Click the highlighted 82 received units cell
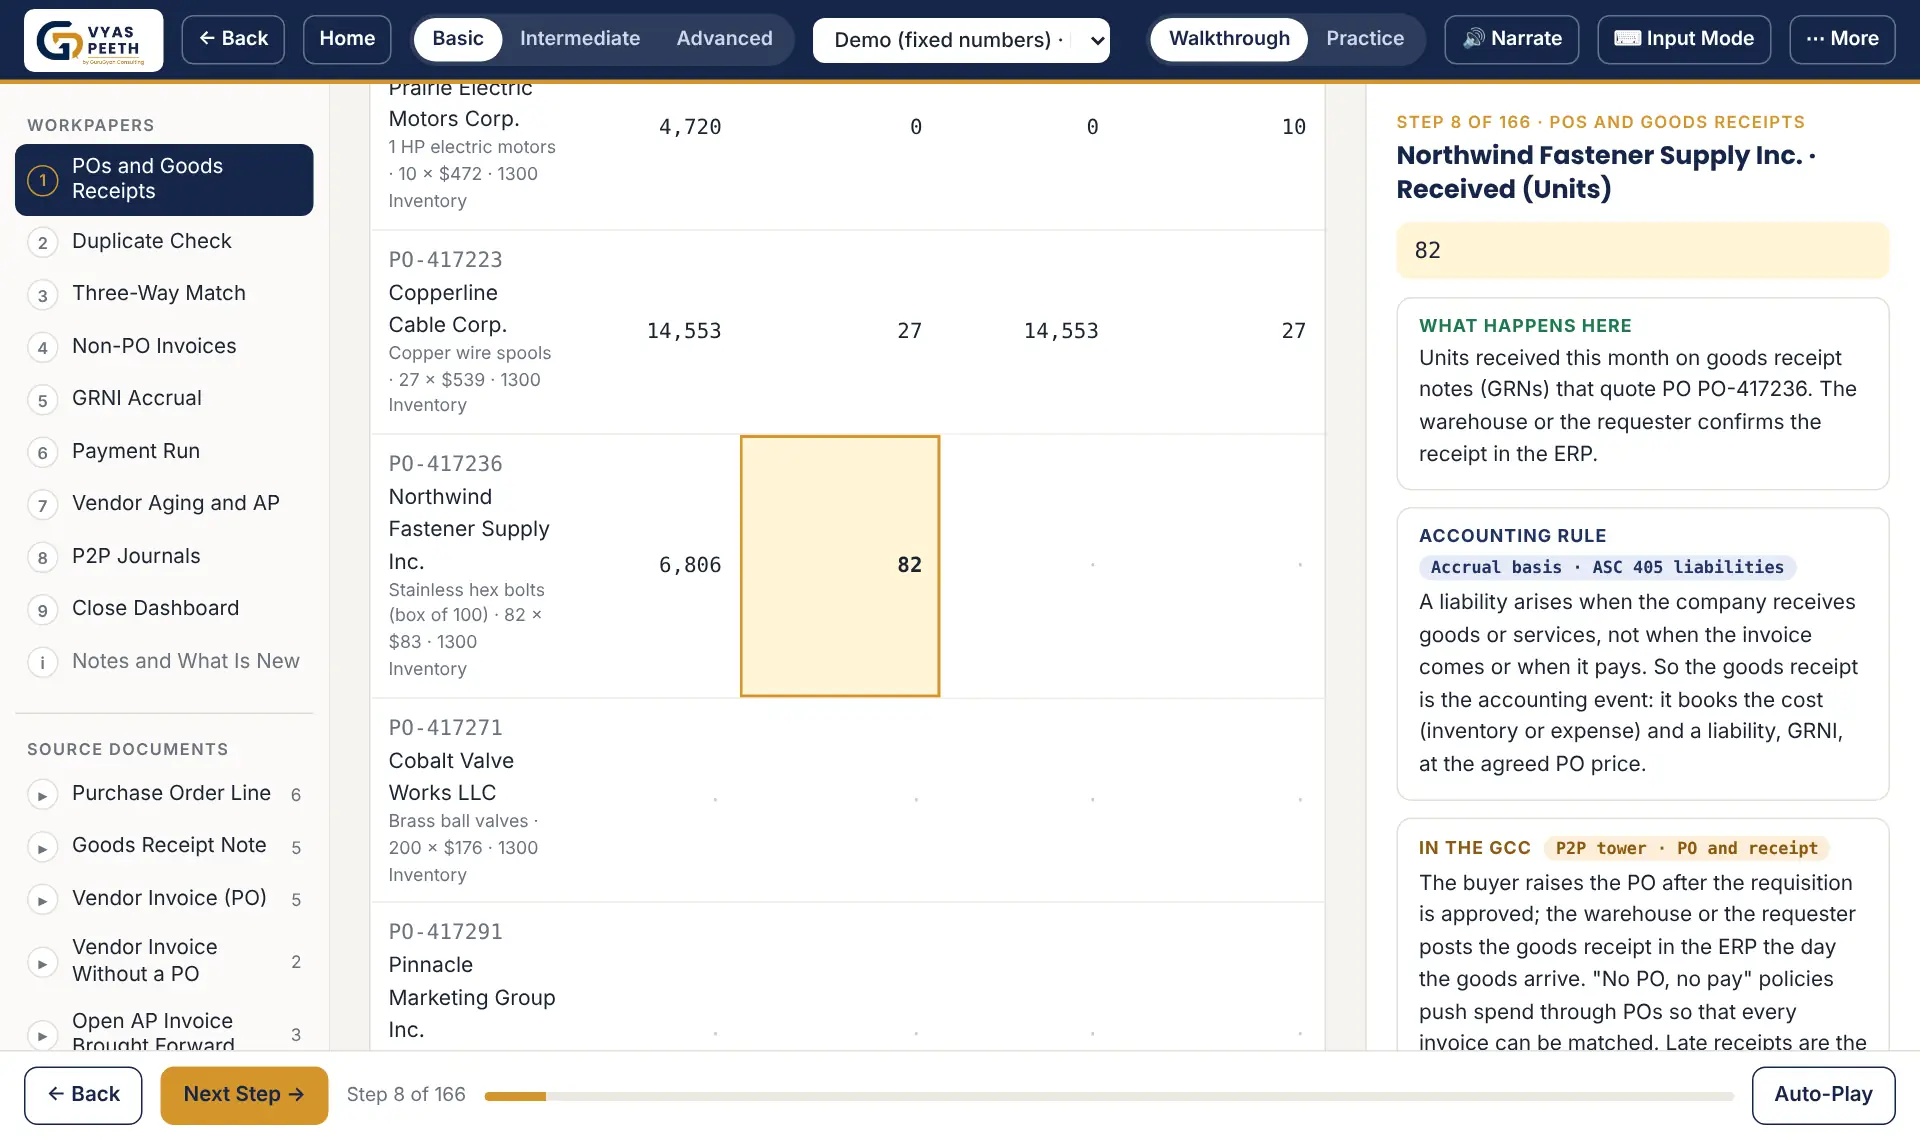1920x1140 pixels. pos(840,566)
